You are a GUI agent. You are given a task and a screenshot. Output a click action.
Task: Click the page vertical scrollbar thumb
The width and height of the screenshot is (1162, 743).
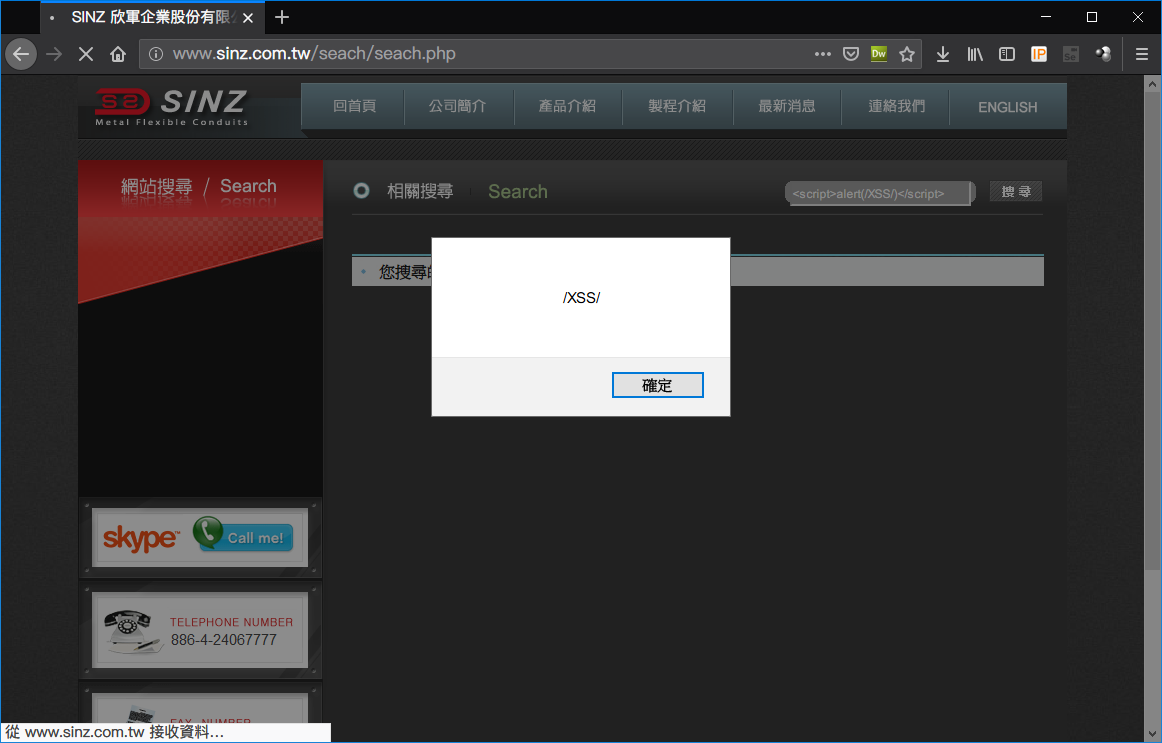[x=1152, y=331]
